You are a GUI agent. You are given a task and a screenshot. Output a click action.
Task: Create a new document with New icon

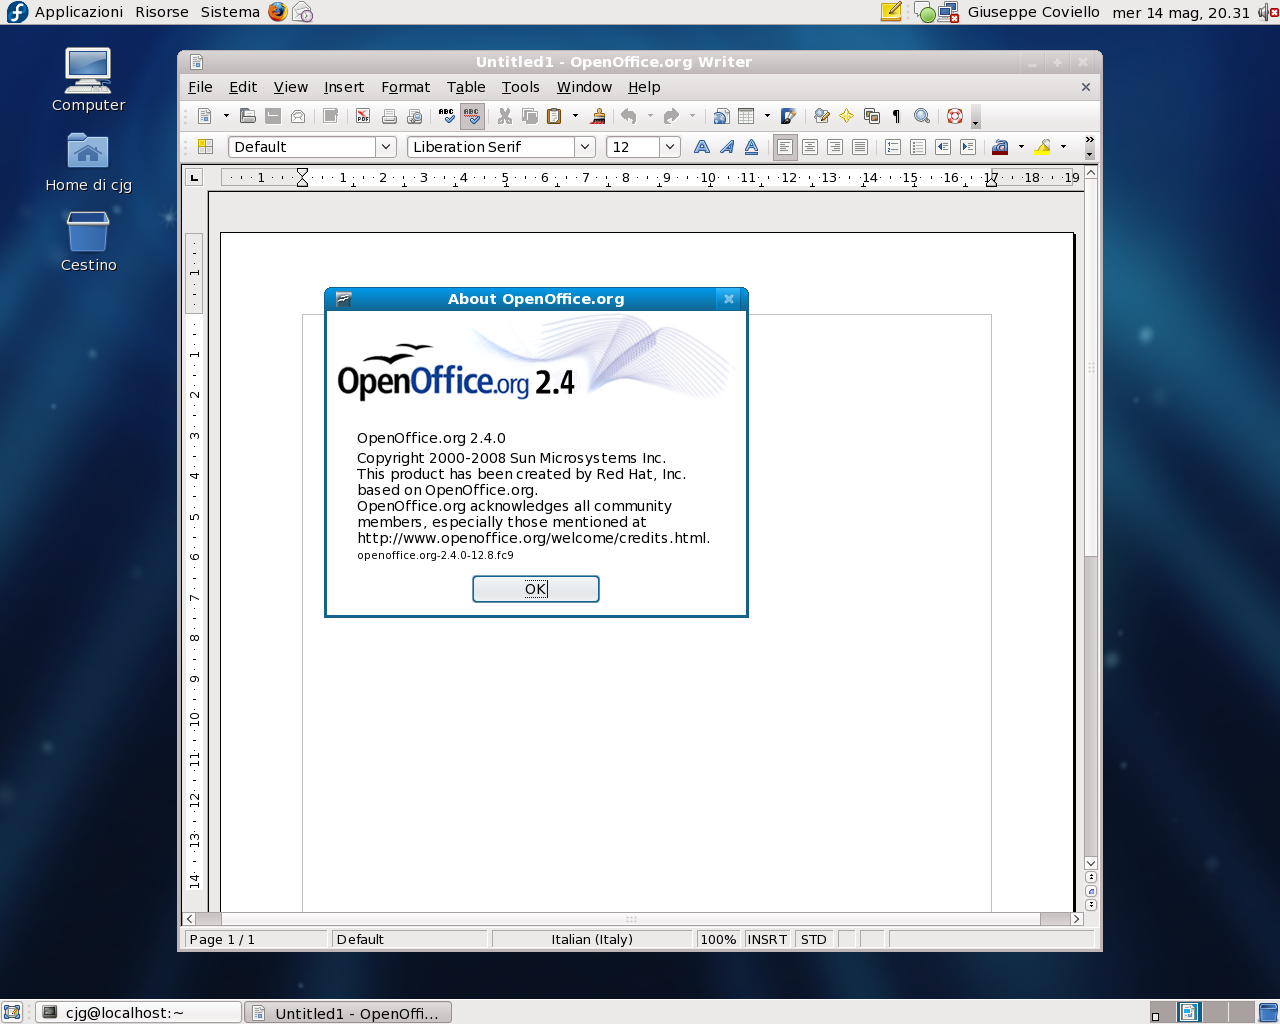(205, 116)
